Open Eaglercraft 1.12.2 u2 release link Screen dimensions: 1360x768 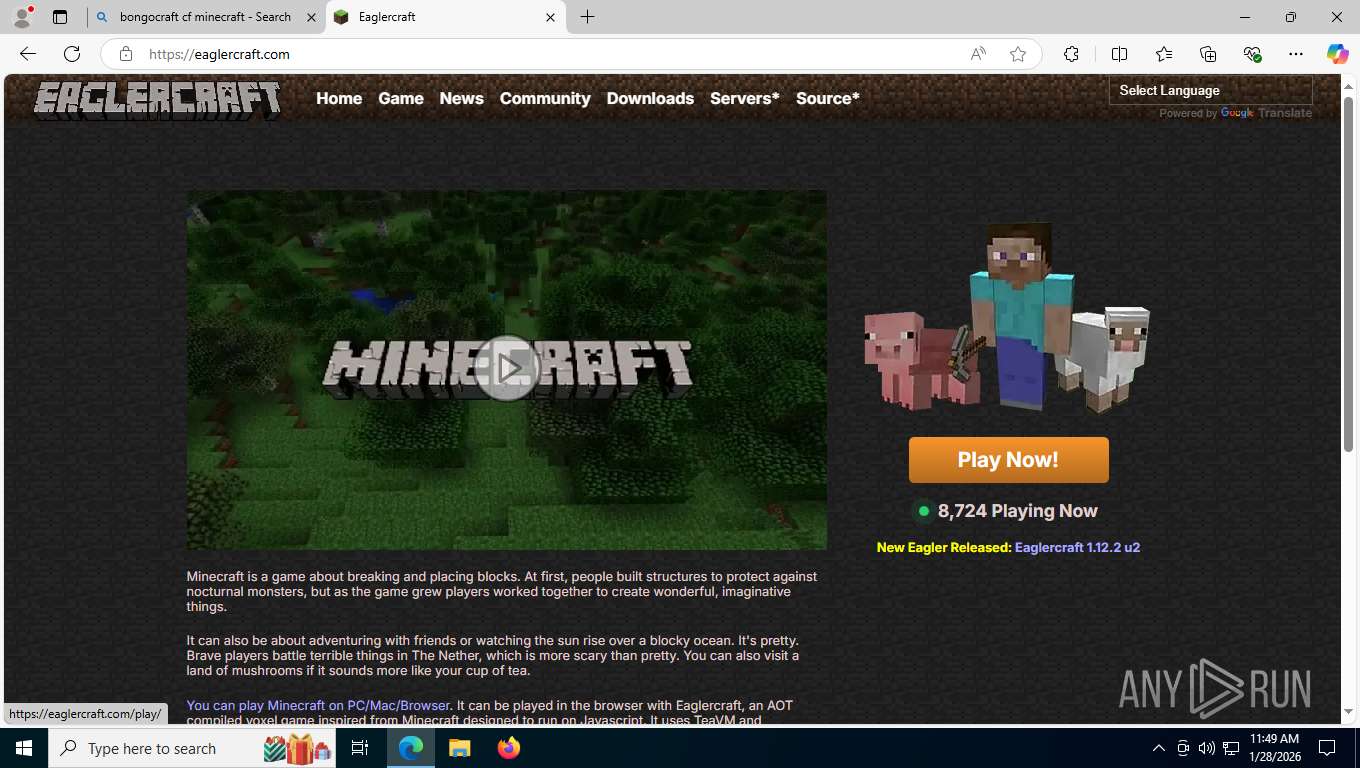click(x=1077, y=547)
